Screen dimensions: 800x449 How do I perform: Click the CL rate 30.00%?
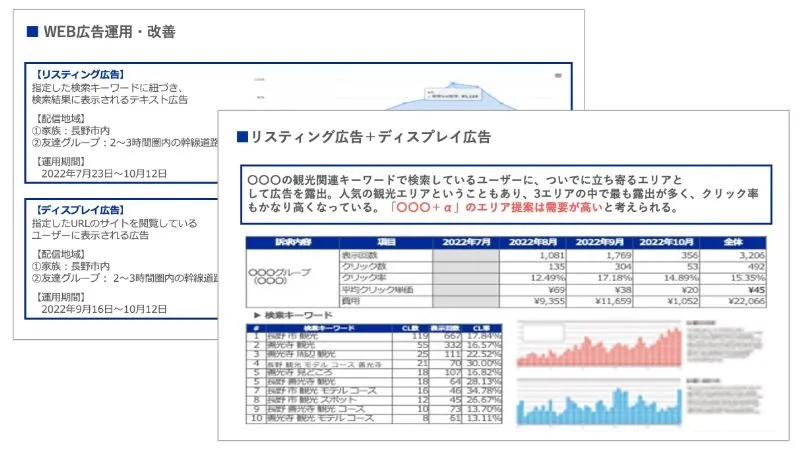484,363
